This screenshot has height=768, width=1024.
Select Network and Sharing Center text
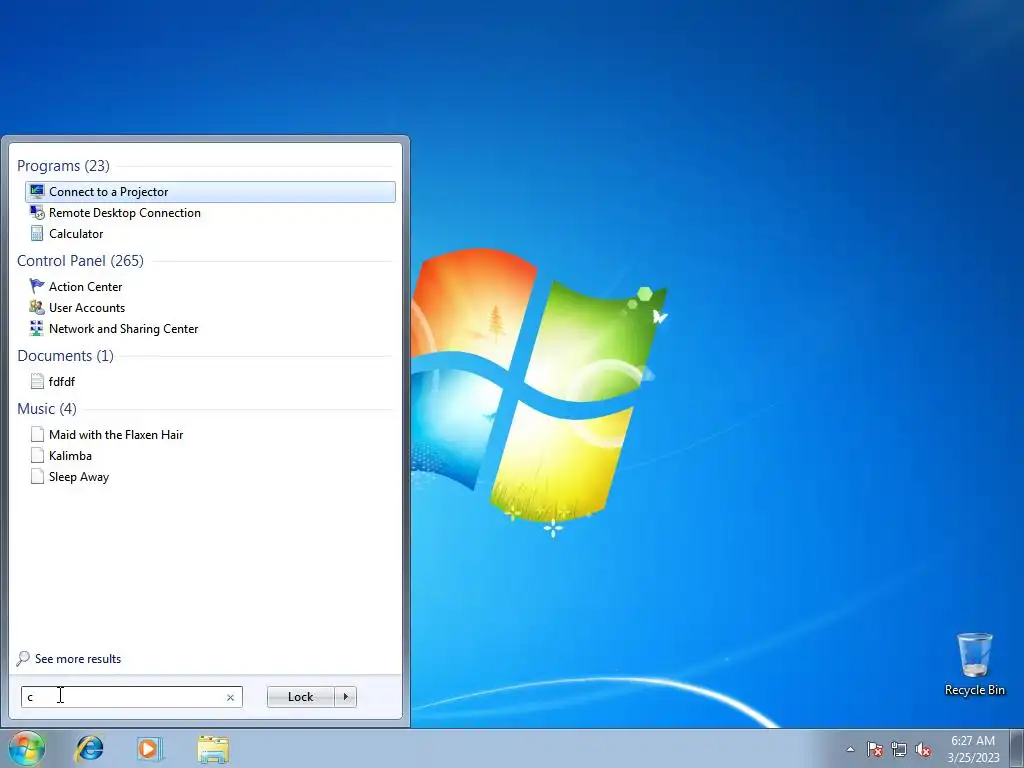(x=123, y=328)
